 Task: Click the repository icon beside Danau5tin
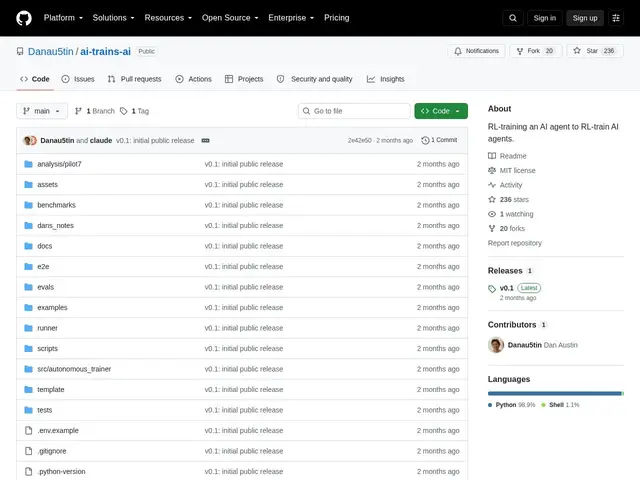[20, 51]
